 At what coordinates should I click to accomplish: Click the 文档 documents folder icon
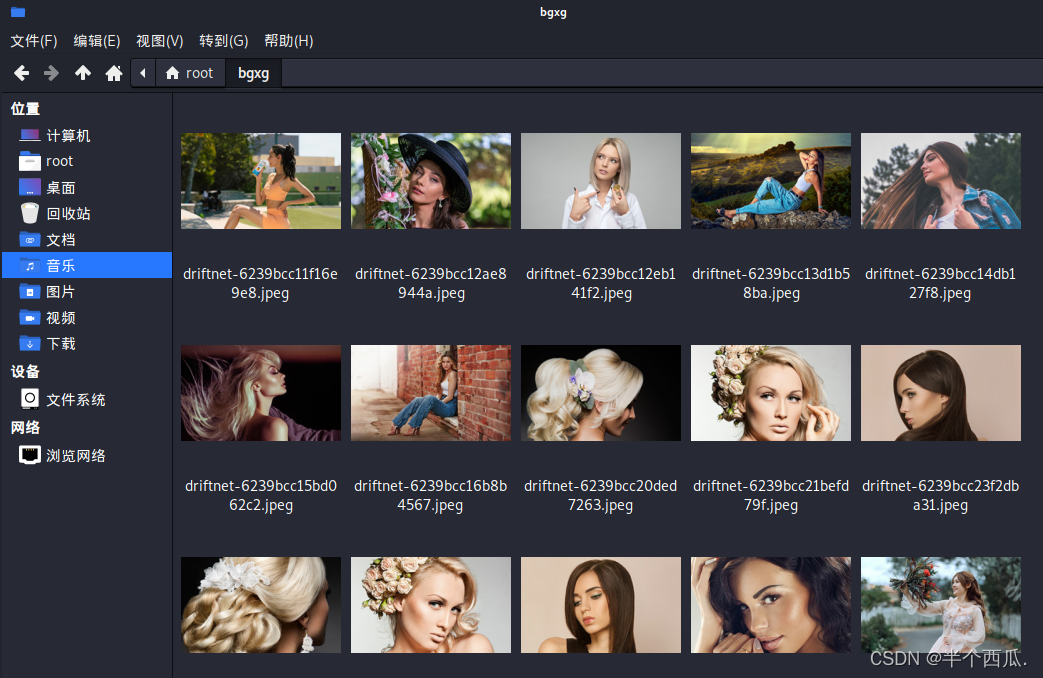[30, 240]
